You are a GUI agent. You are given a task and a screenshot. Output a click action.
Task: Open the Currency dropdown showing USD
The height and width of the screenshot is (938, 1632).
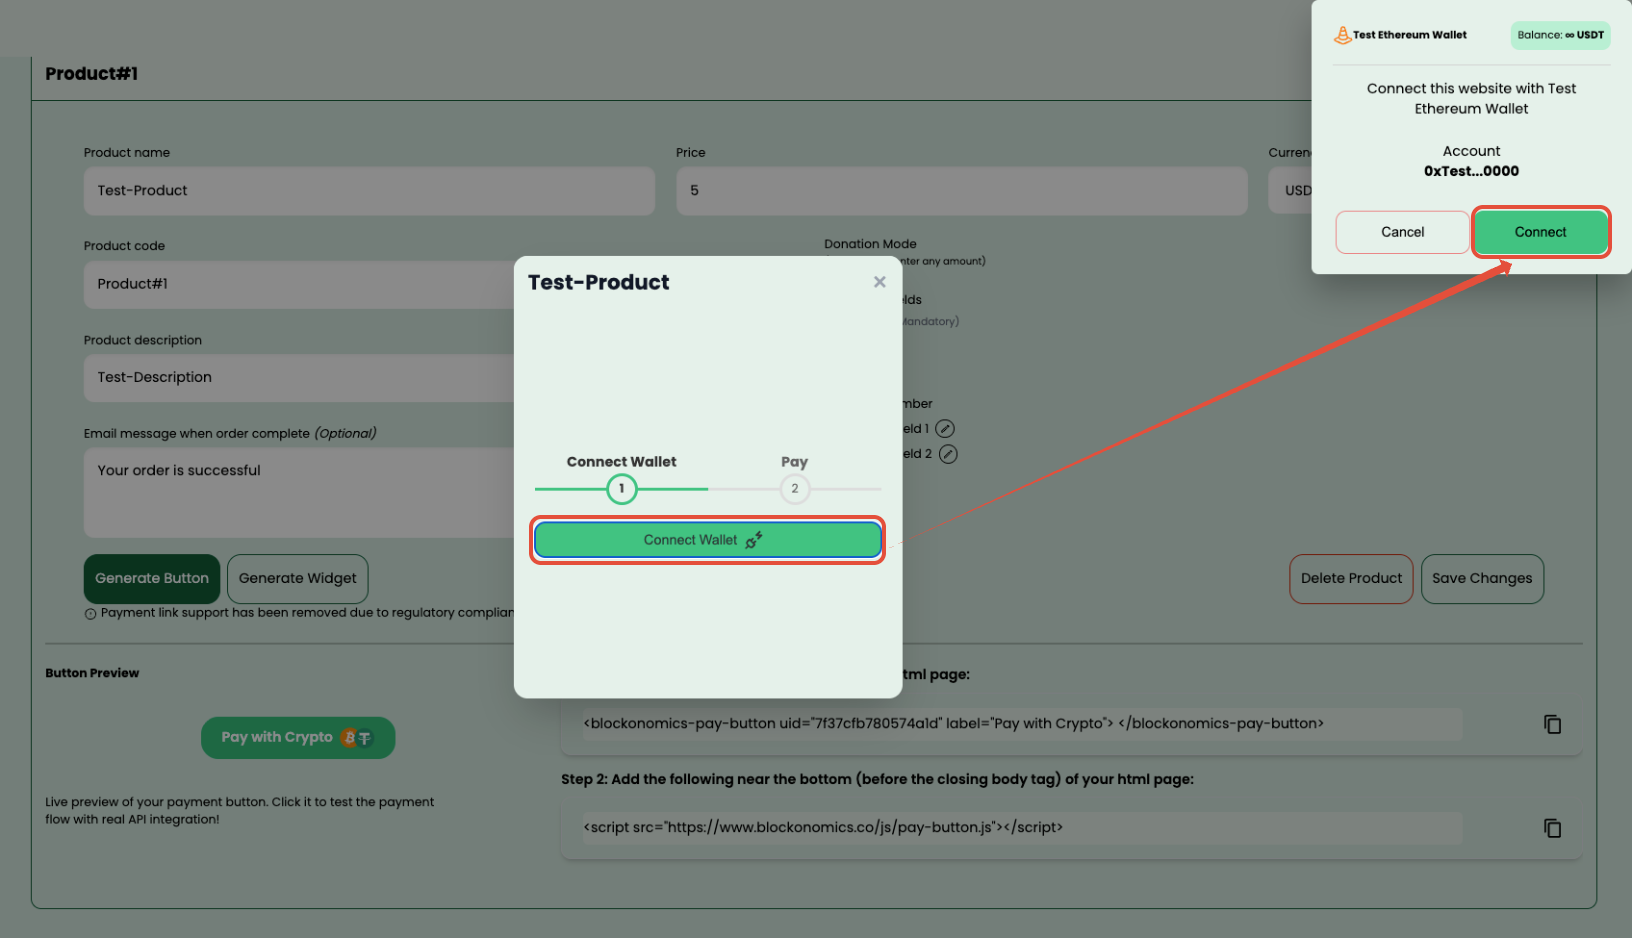coord(1290,190)
